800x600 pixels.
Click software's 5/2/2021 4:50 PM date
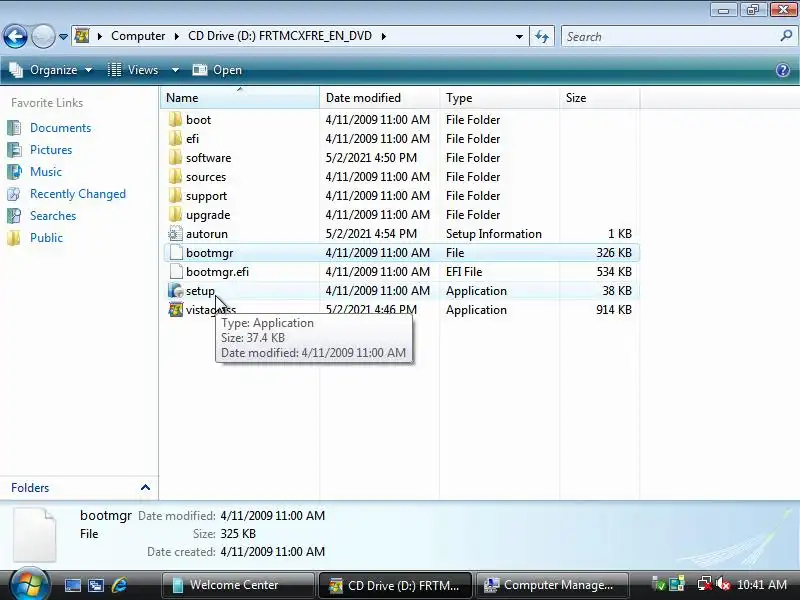371,158
